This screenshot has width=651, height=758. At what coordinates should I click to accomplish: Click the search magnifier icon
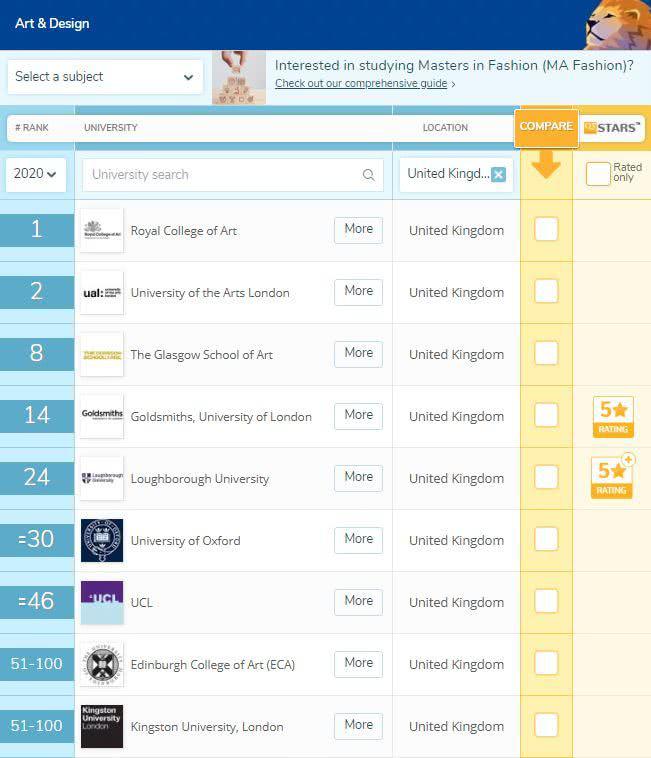click(x=368, y=175)
